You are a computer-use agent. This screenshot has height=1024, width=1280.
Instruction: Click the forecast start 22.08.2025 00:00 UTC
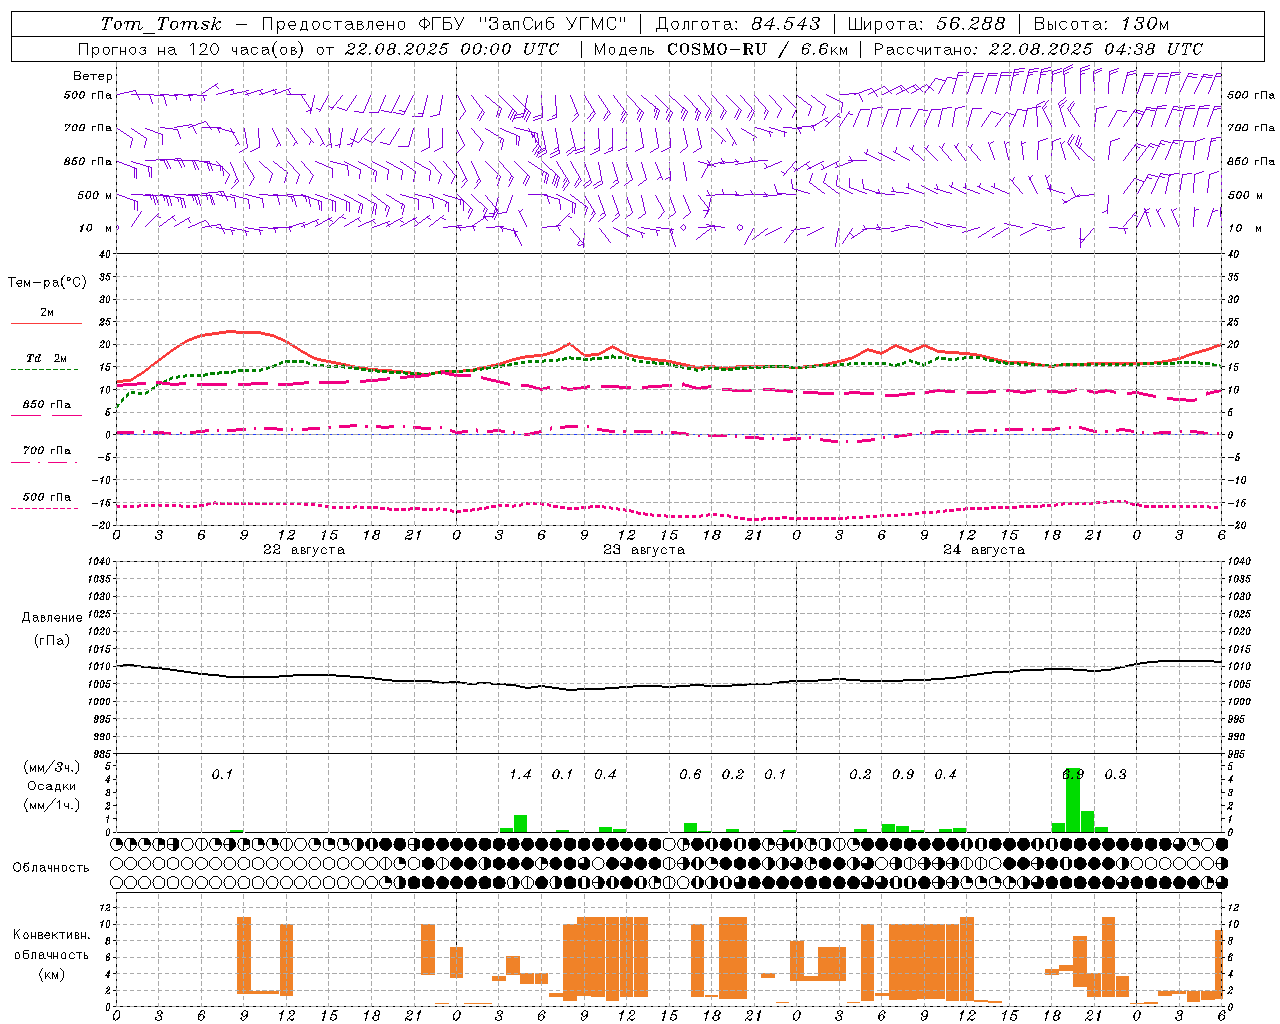(452, 49)
